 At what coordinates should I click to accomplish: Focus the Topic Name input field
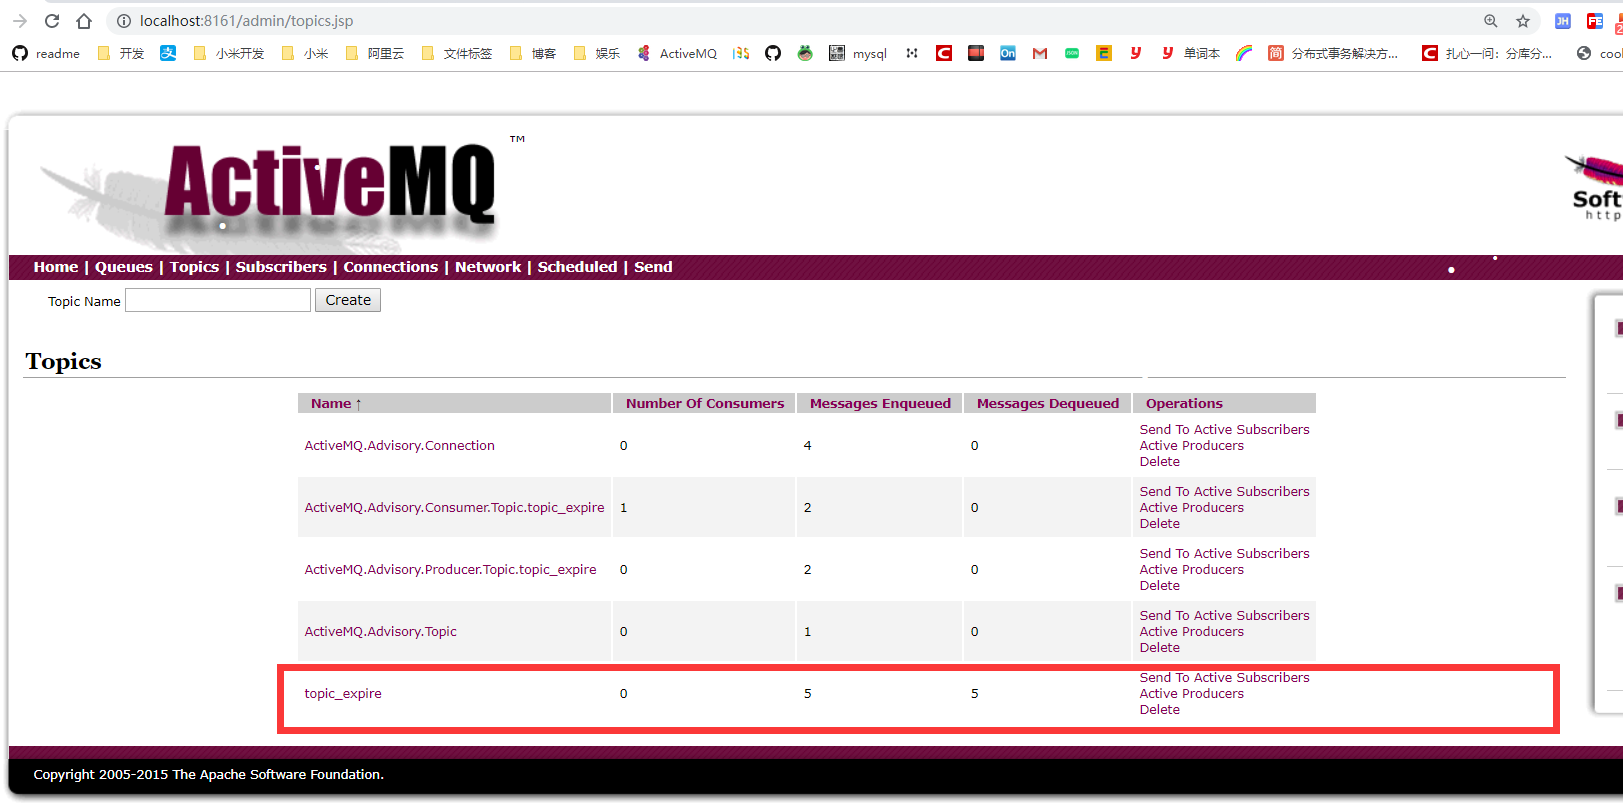point(218,300)
